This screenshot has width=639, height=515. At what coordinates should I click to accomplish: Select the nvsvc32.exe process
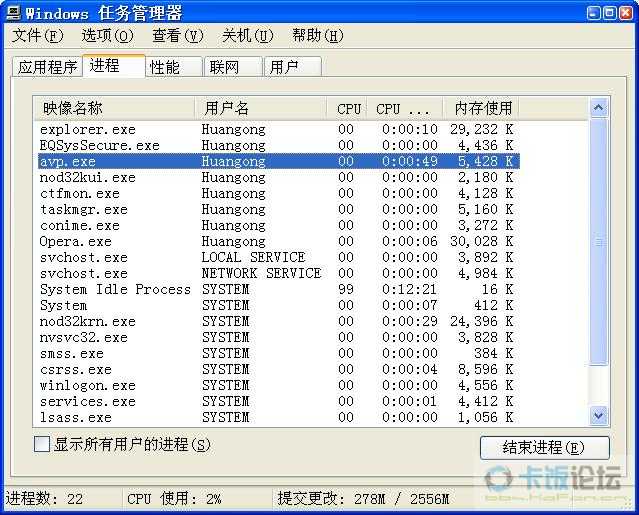pos(278,337)
